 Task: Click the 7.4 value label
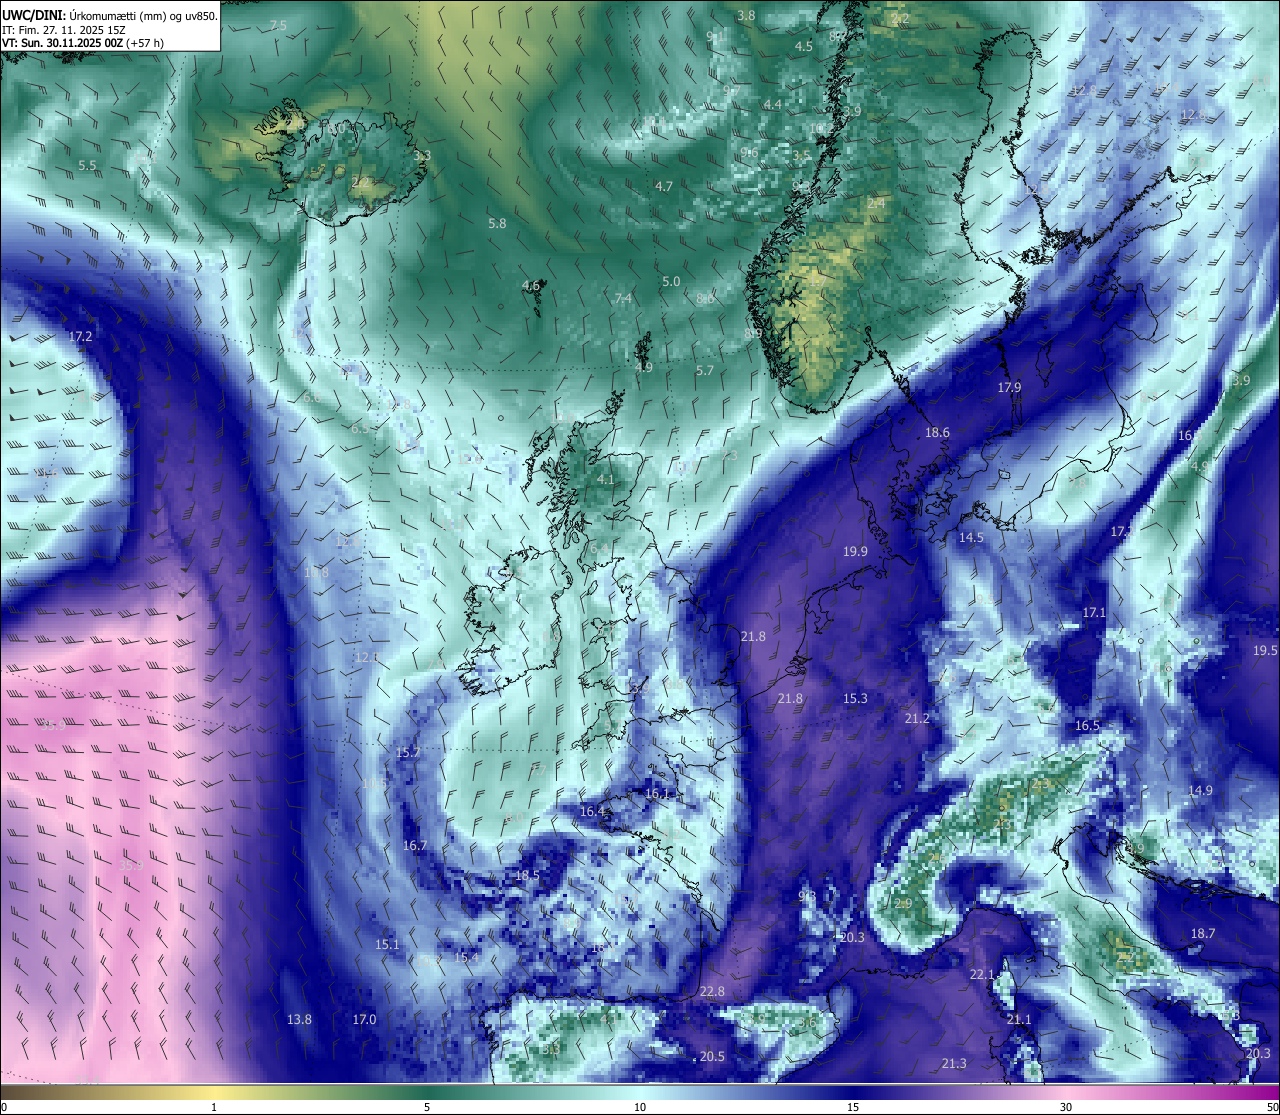click(x=624, y=299)
